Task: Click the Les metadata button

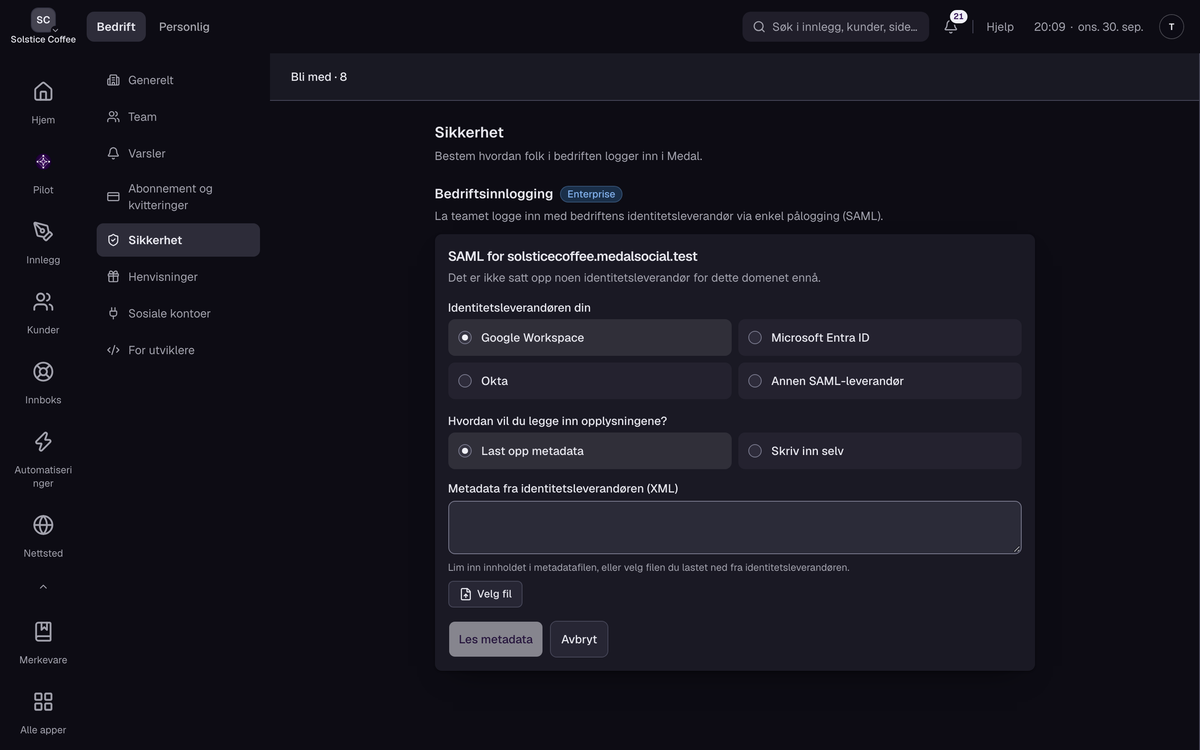Action: coord(496,639)
